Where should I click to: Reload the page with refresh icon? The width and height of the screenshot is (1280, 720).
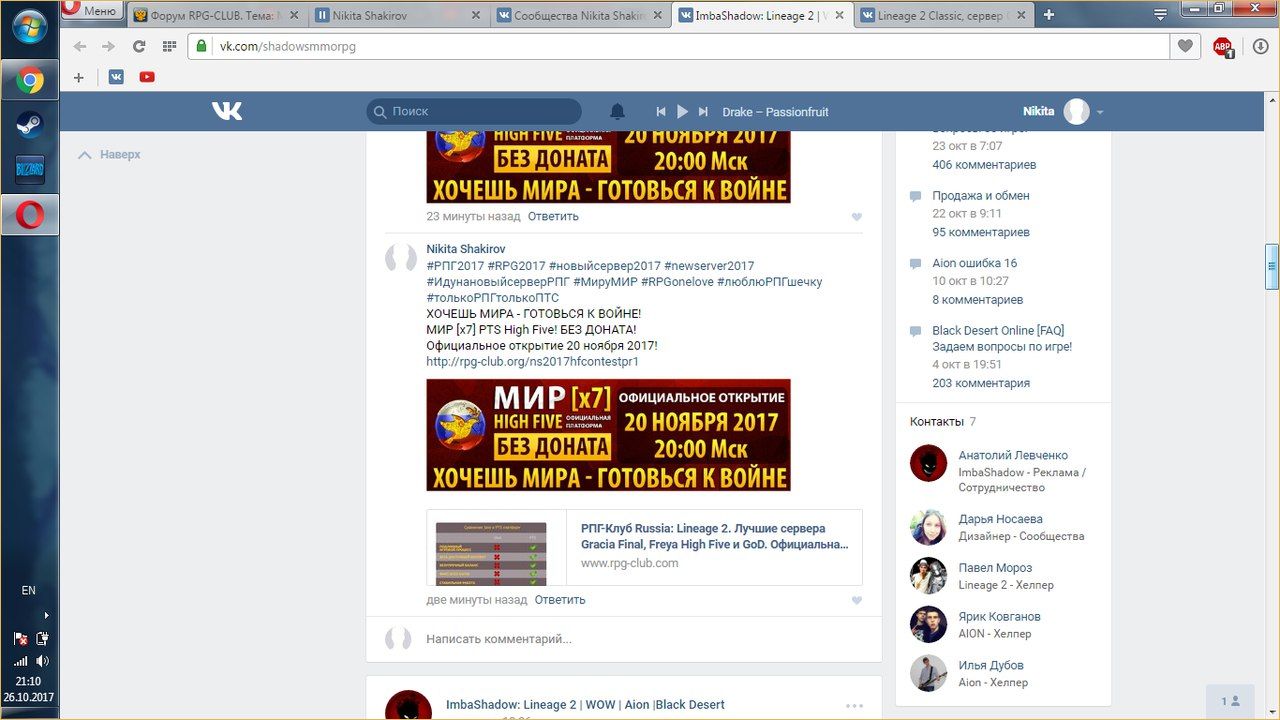(139, 46)
